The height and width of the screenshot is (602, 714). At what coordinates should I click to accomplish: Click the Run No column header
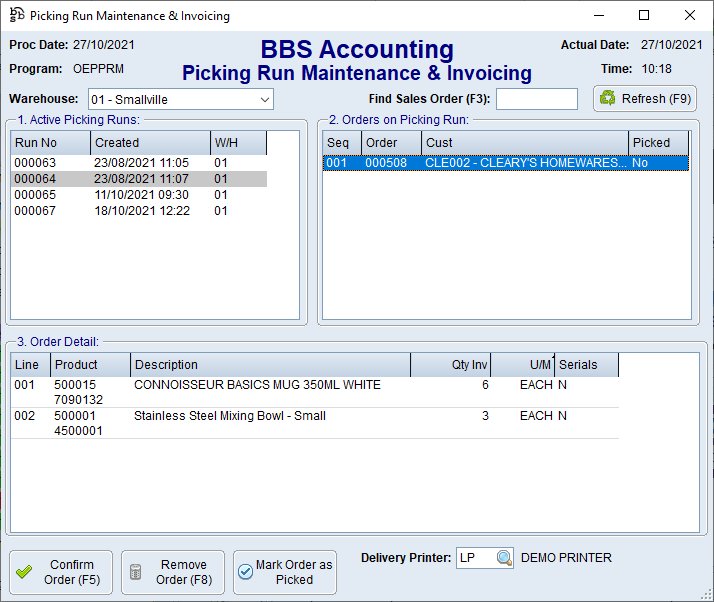(x=50, y=143)
